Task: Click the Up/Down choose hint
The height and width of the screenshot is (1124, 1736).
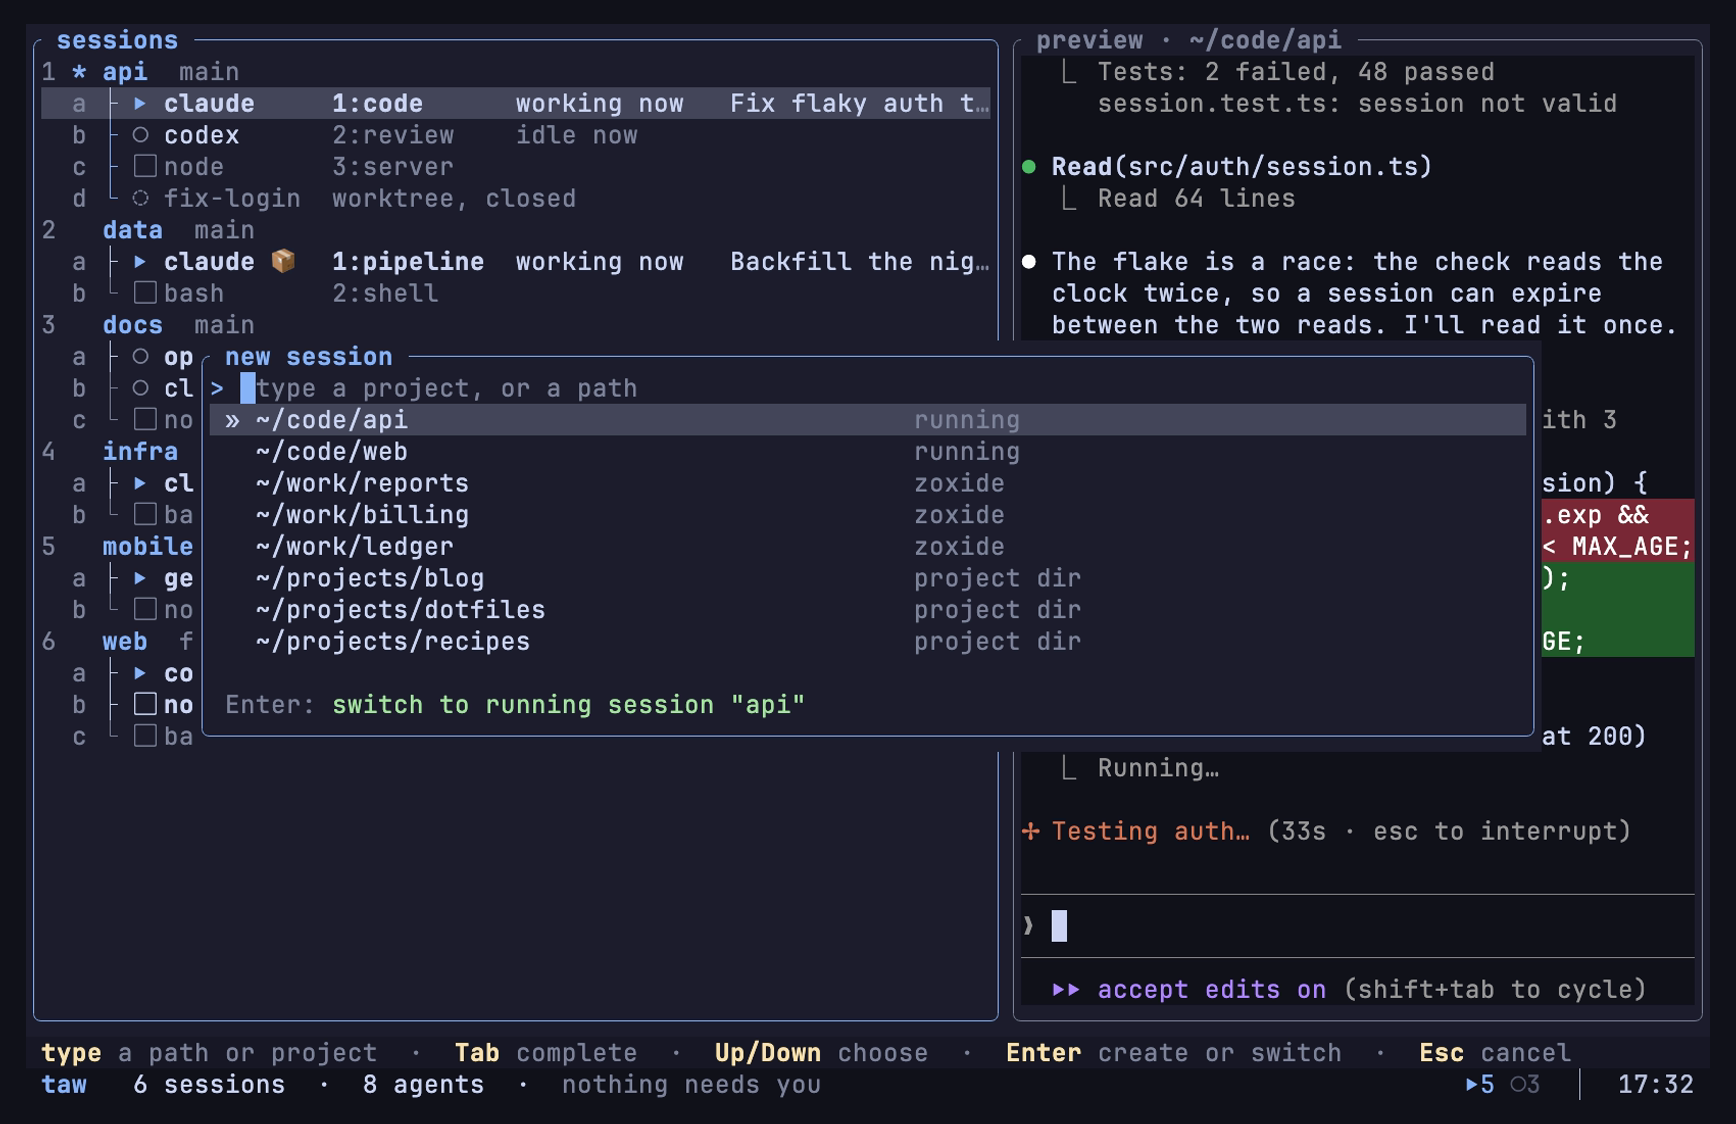Action: (821, 1053)
